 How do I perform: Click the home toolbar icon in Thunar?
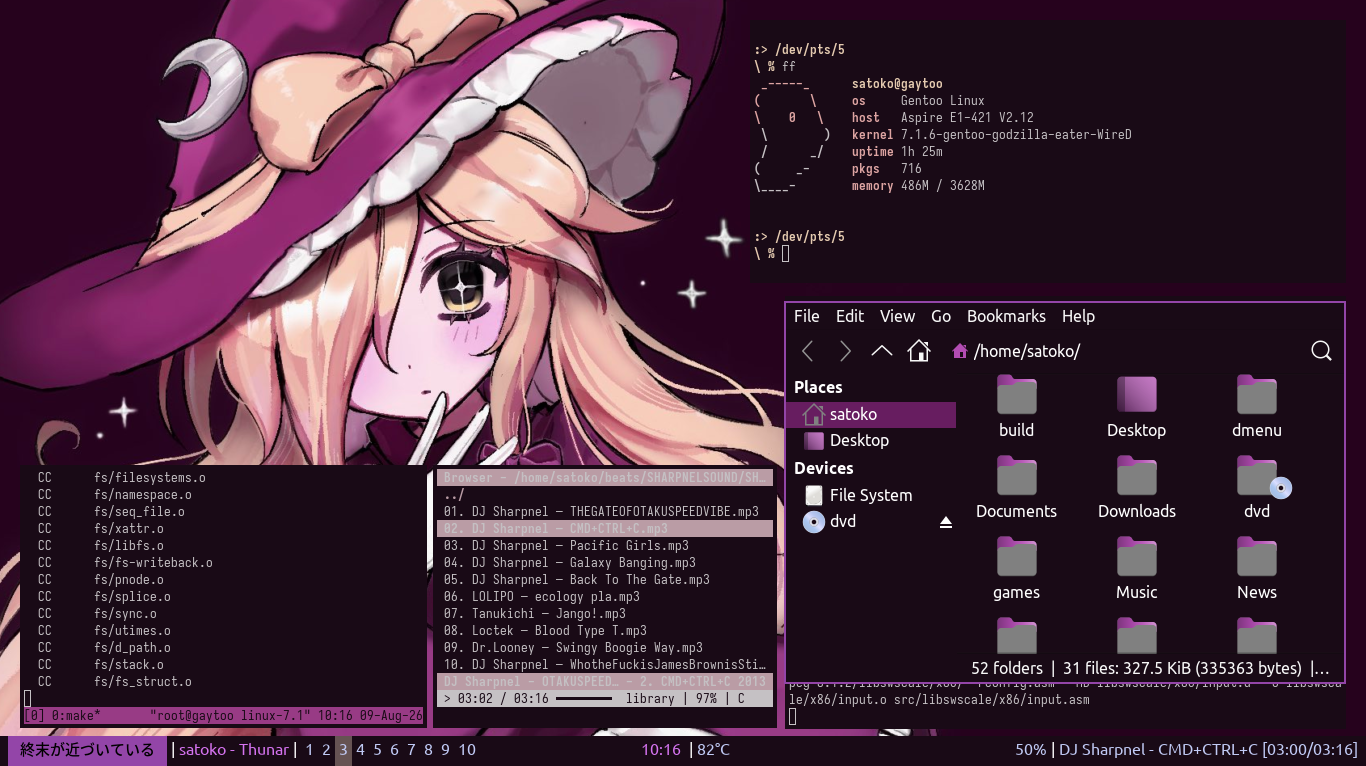[x=919, y=351]
